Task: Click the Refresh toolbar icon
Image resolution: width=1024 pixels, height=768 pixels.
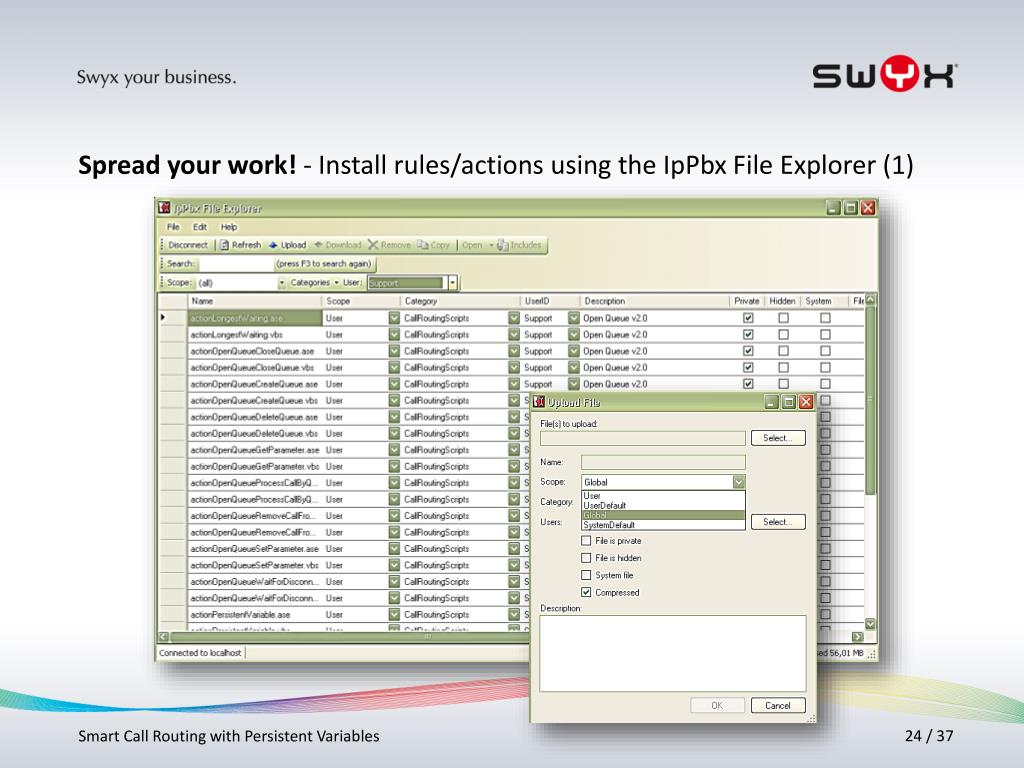Action: pos(225,245)
